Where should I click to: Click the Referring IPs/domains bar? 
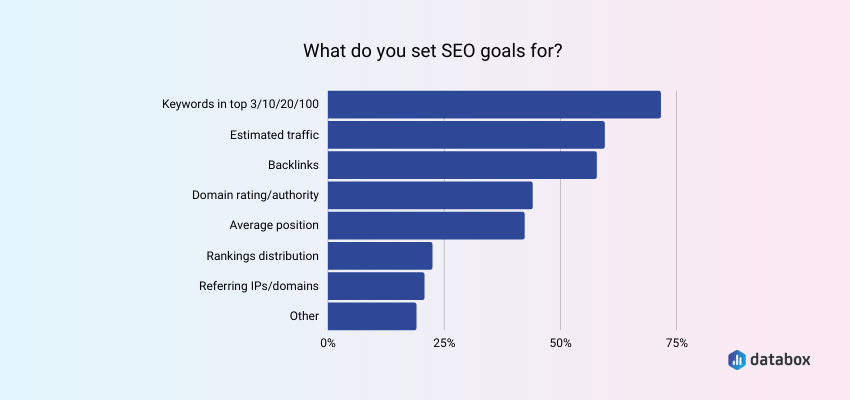click(376, 286)
